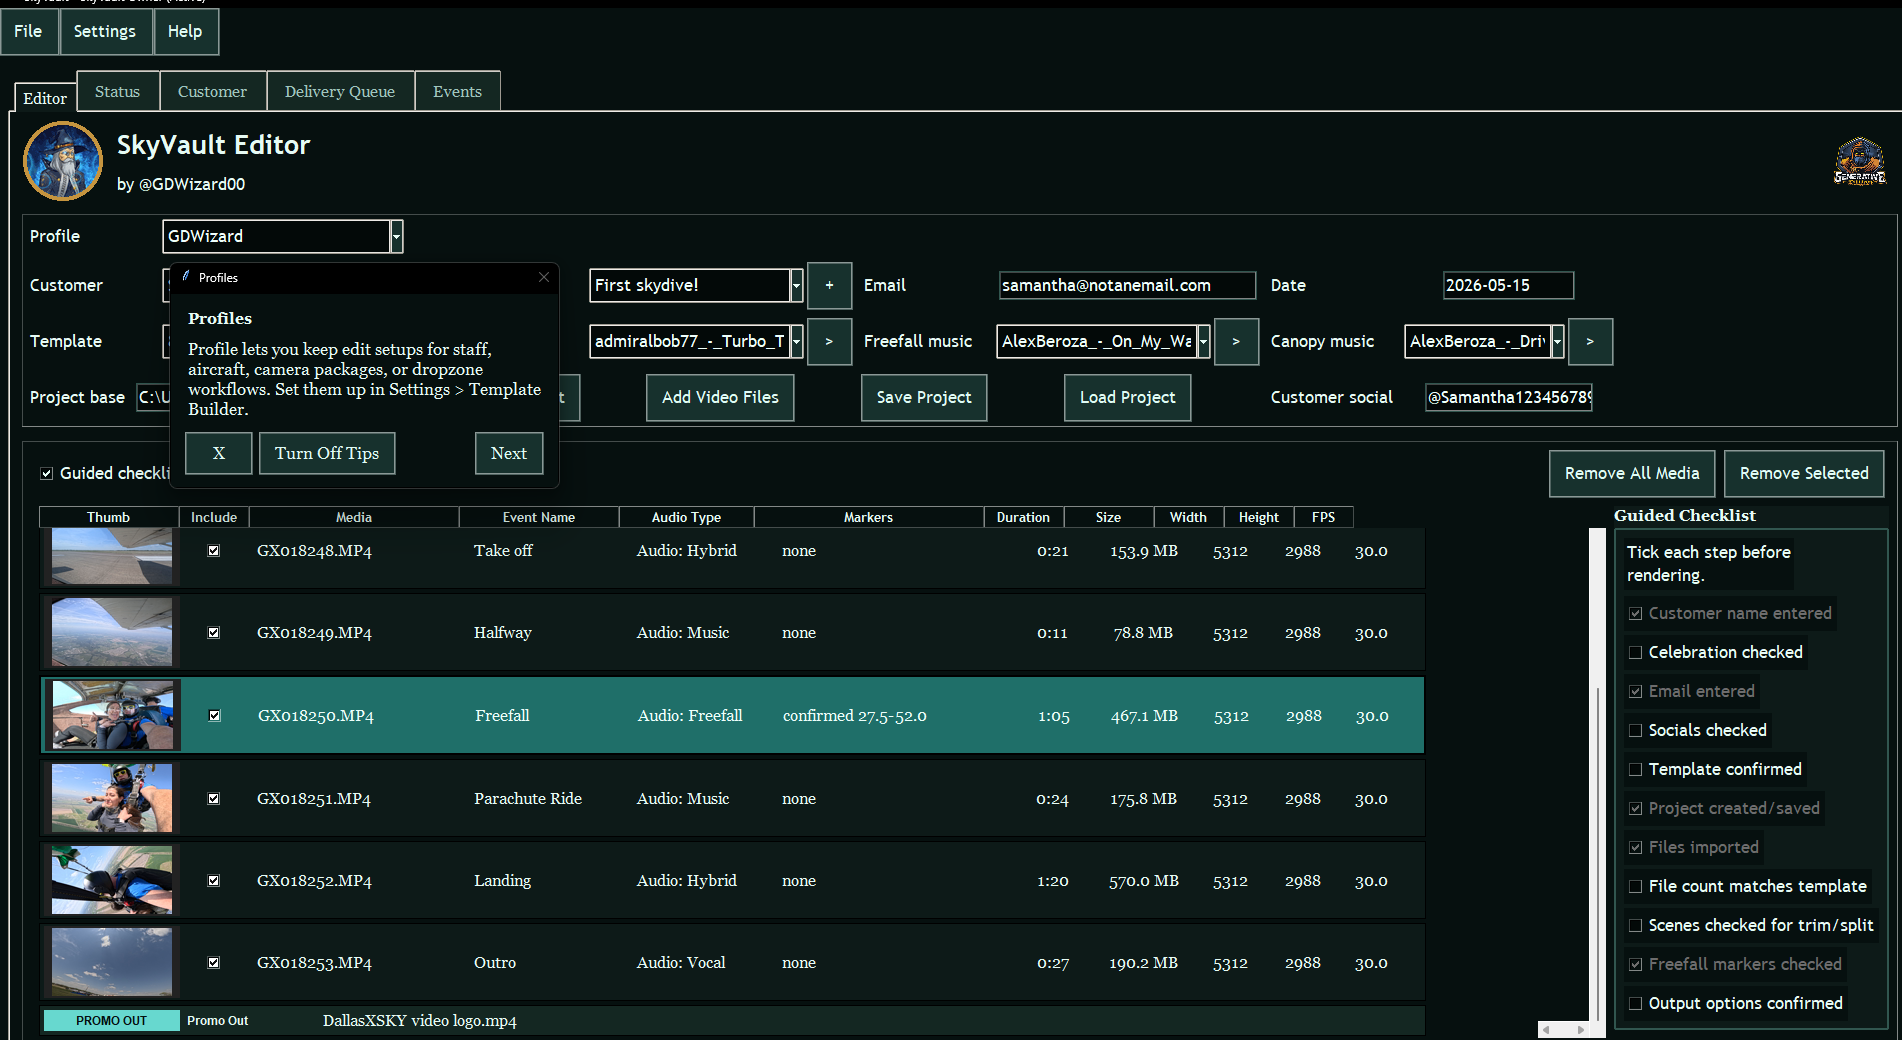Open the Settings menu
Image resolution: width=1902 pixels, height=1040 pixels.
pos(105,31)
